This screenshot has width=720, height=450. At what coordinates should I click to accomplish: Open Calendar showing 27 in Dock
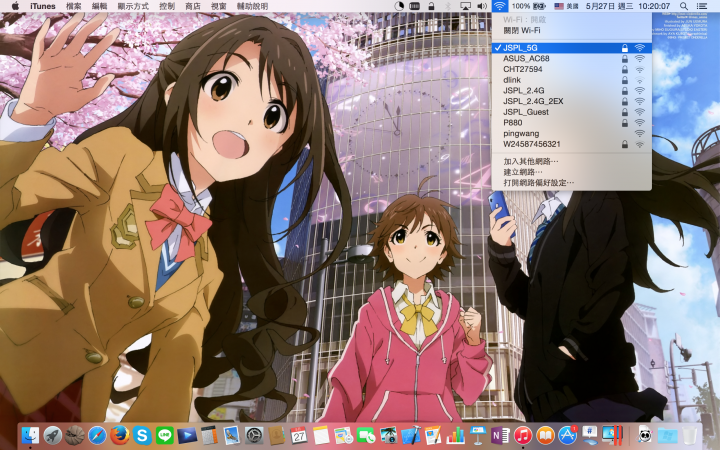(299, 435)
